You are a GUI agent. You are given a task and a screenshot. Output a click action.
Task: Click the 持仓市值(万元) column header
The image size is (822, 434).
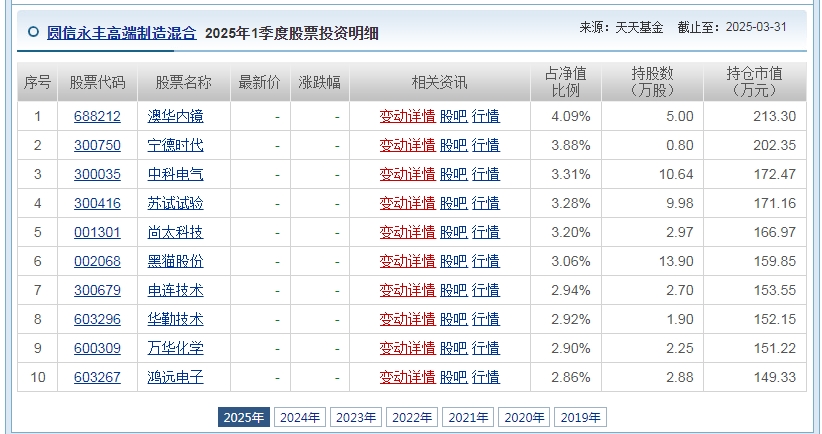click(x=755, y=82)
